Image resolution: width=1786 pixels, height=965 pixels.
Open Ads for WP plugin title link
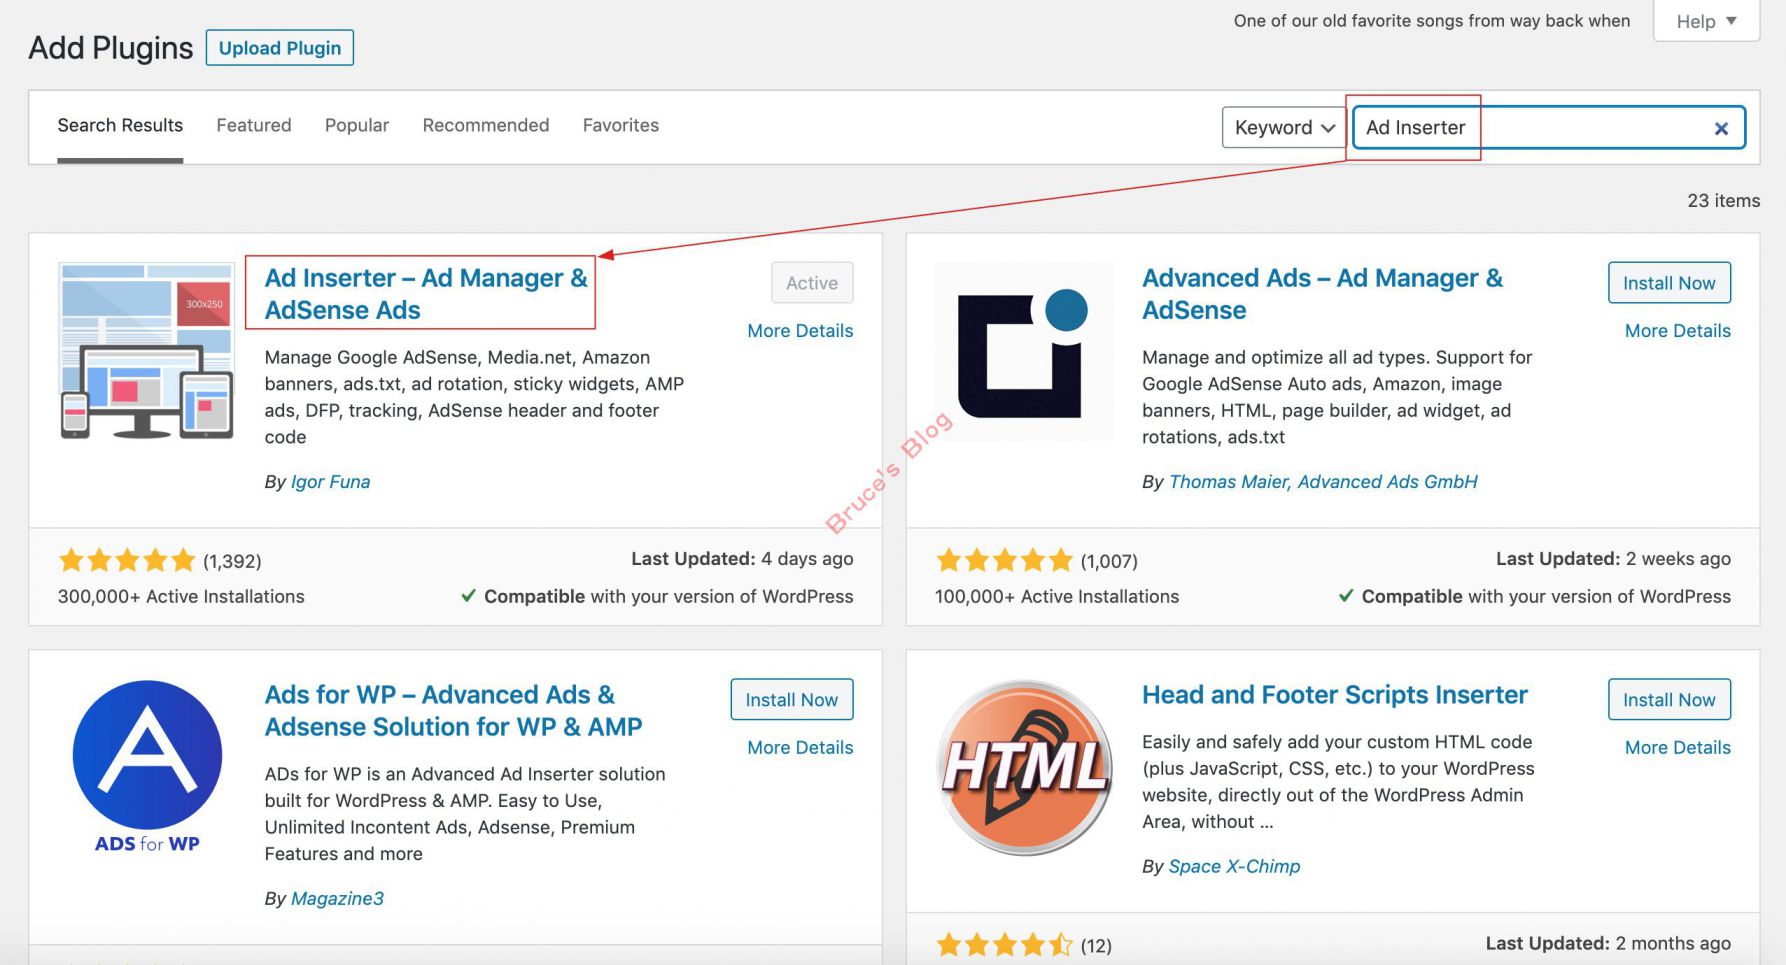(453, 711)
